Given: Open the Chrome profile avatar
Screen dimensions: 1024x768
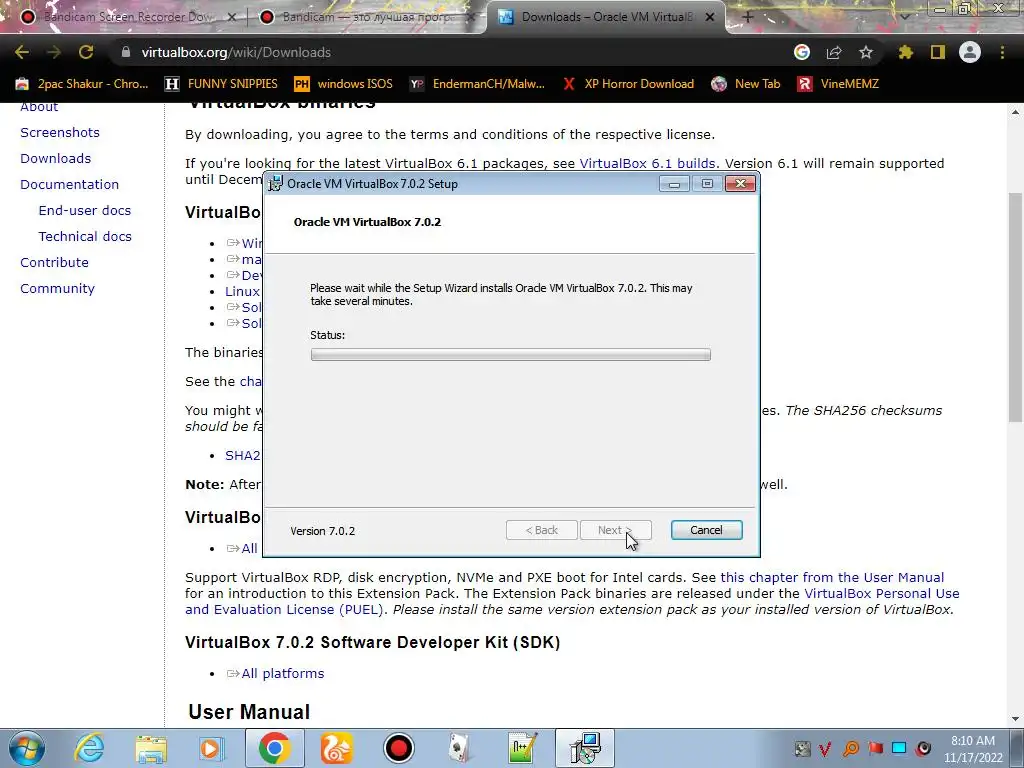Looking at the screenshot, I should coord(970,52).
